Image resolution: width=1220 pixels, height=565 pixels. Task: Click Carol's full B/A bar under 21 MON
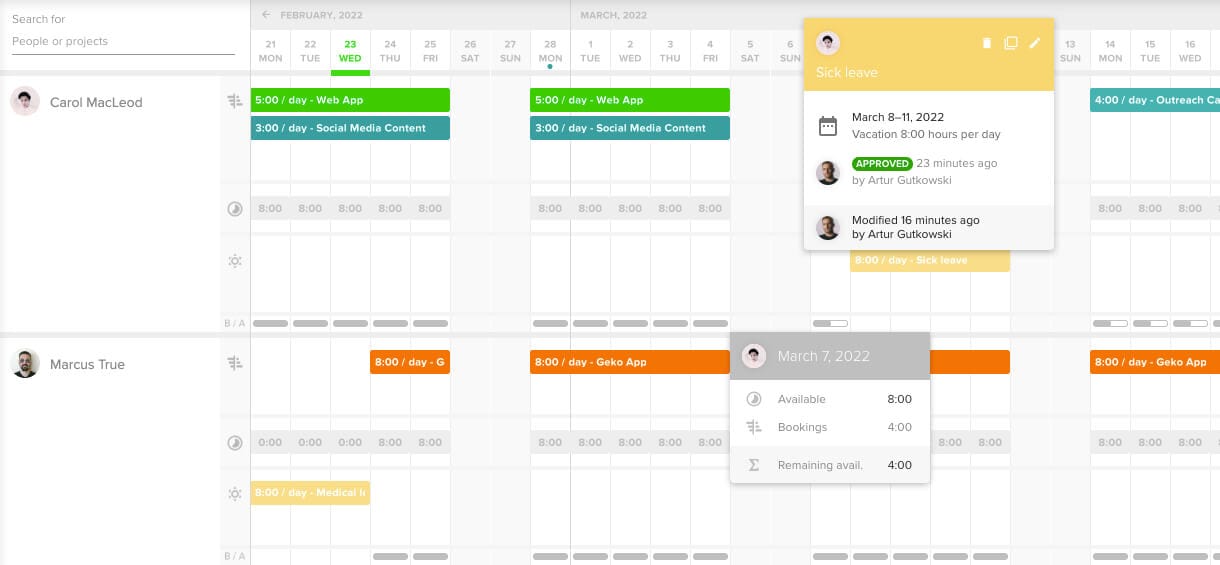[270, 324]
